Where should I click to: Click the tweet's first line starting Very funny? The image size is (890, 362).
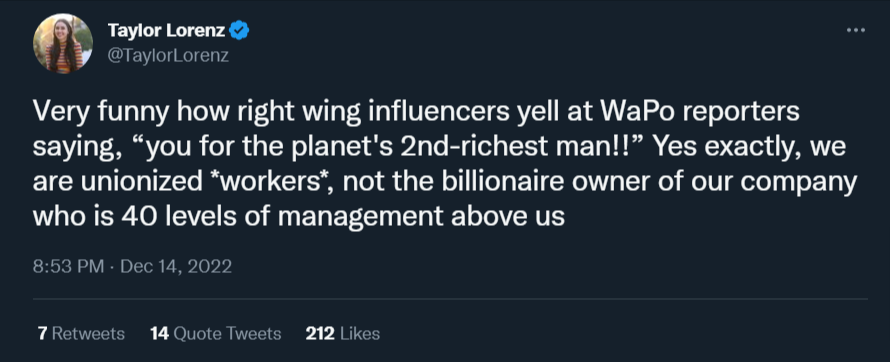pos(416,112)
